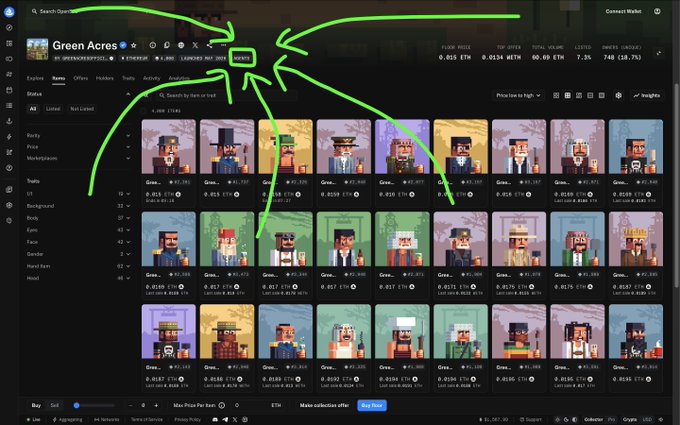This screenshot has width=680, height=425.
Task: Decrease item quantity with minus button
Action: (130, 405)
